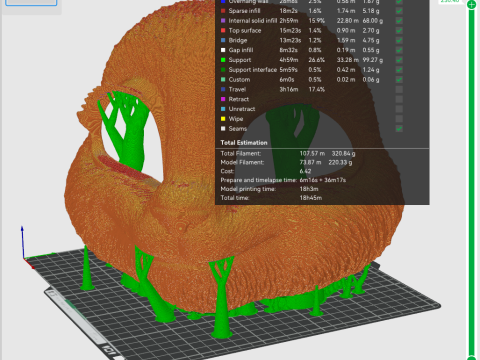Enable the Wipe checkbox
The height and width of the screenshot is (360, 480).
click(x=399, y=119)
